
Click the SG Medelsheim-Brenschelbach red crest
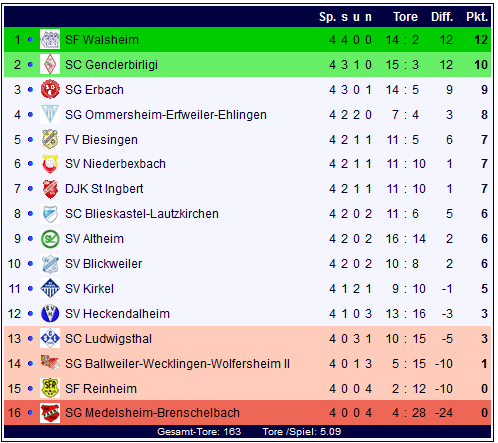pos(50,413)
